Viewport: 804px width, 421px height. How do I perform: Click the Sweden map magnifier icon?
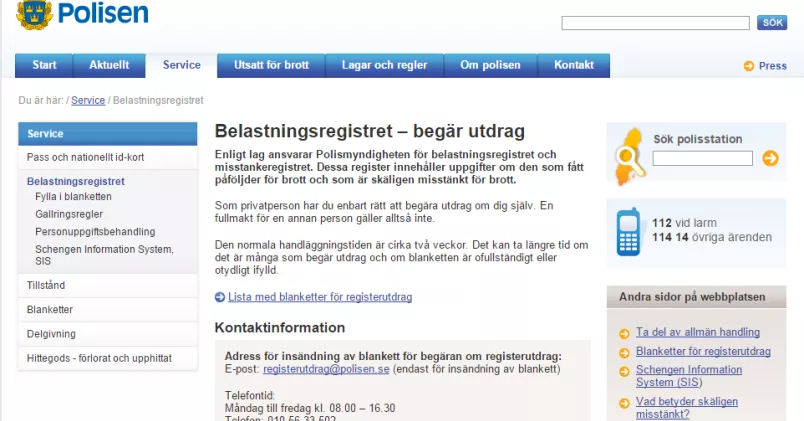pos(629,156)
